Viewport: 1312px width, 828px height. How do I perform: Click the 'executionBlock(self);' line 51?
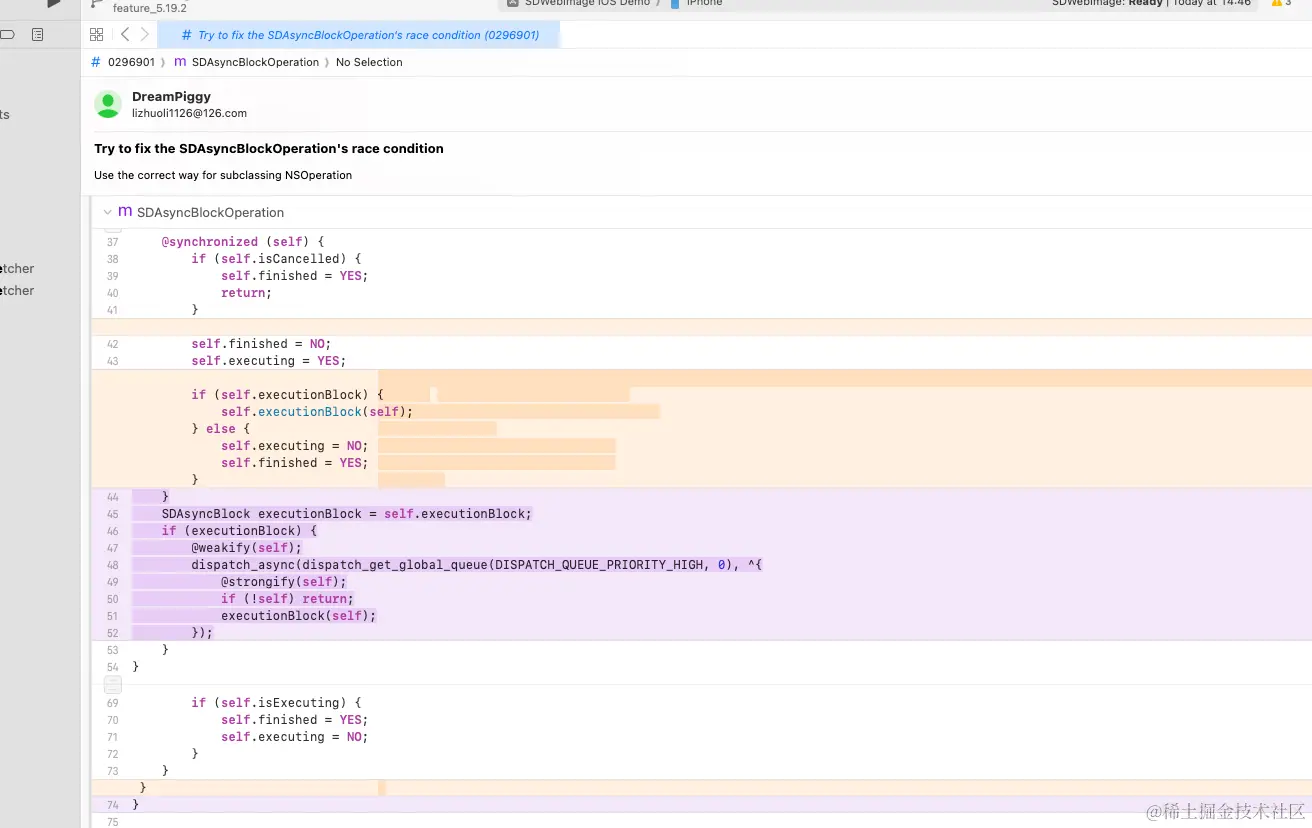tap(299, 616)
